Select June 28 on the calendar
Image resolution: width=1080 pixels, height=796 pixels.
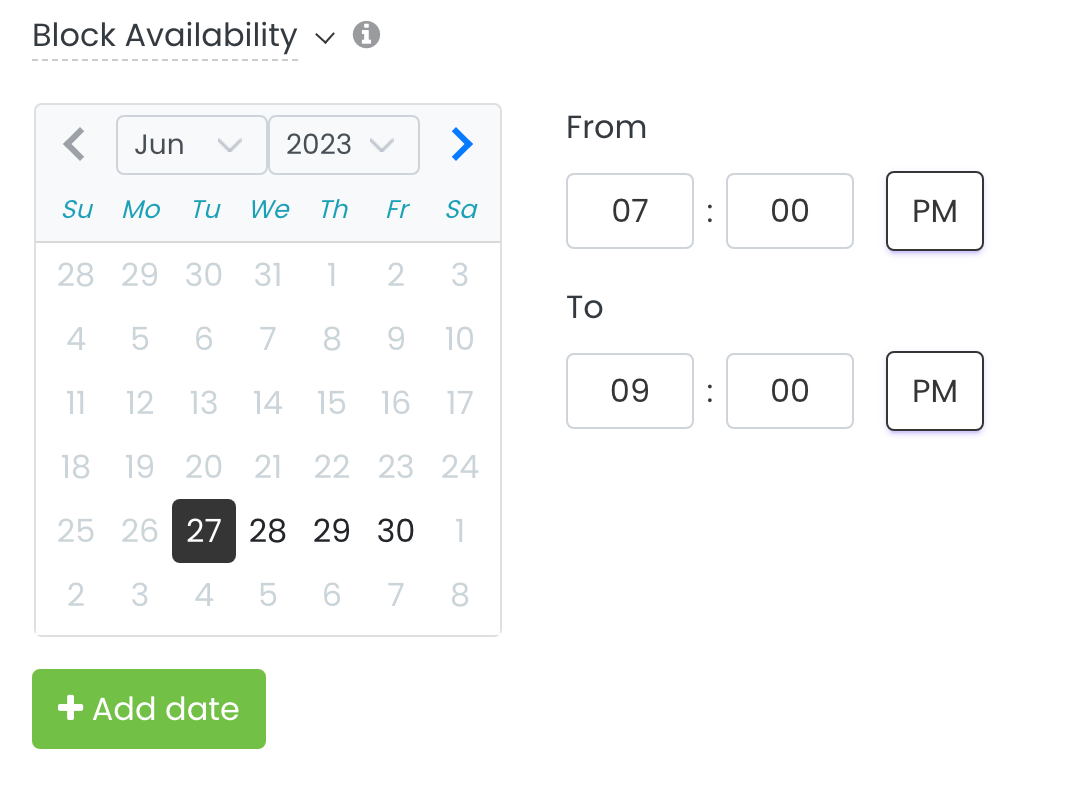tap(267, 531)
